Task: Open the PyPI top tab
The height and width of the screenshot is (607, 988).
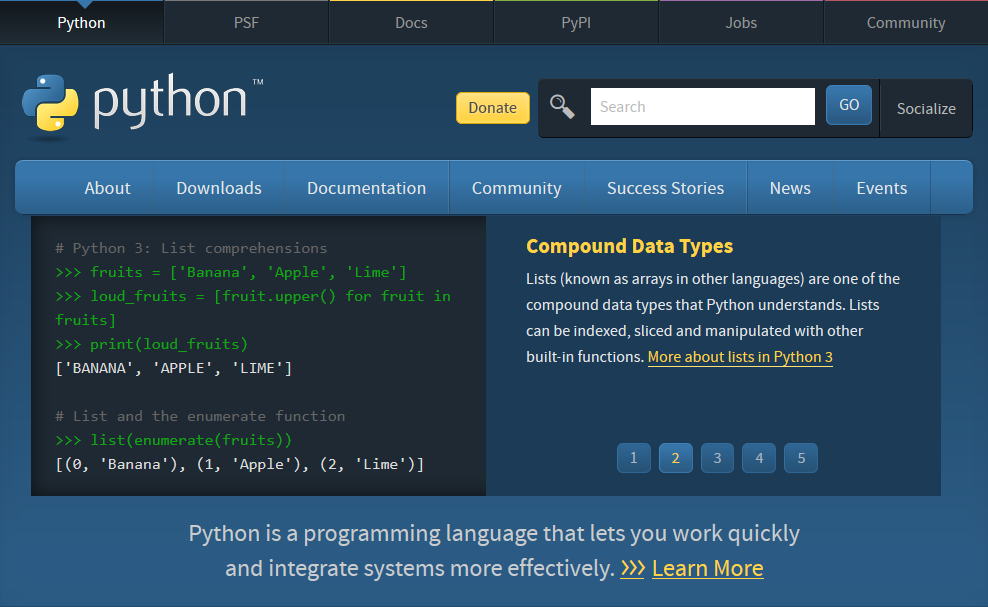Action: coord(576,23)
